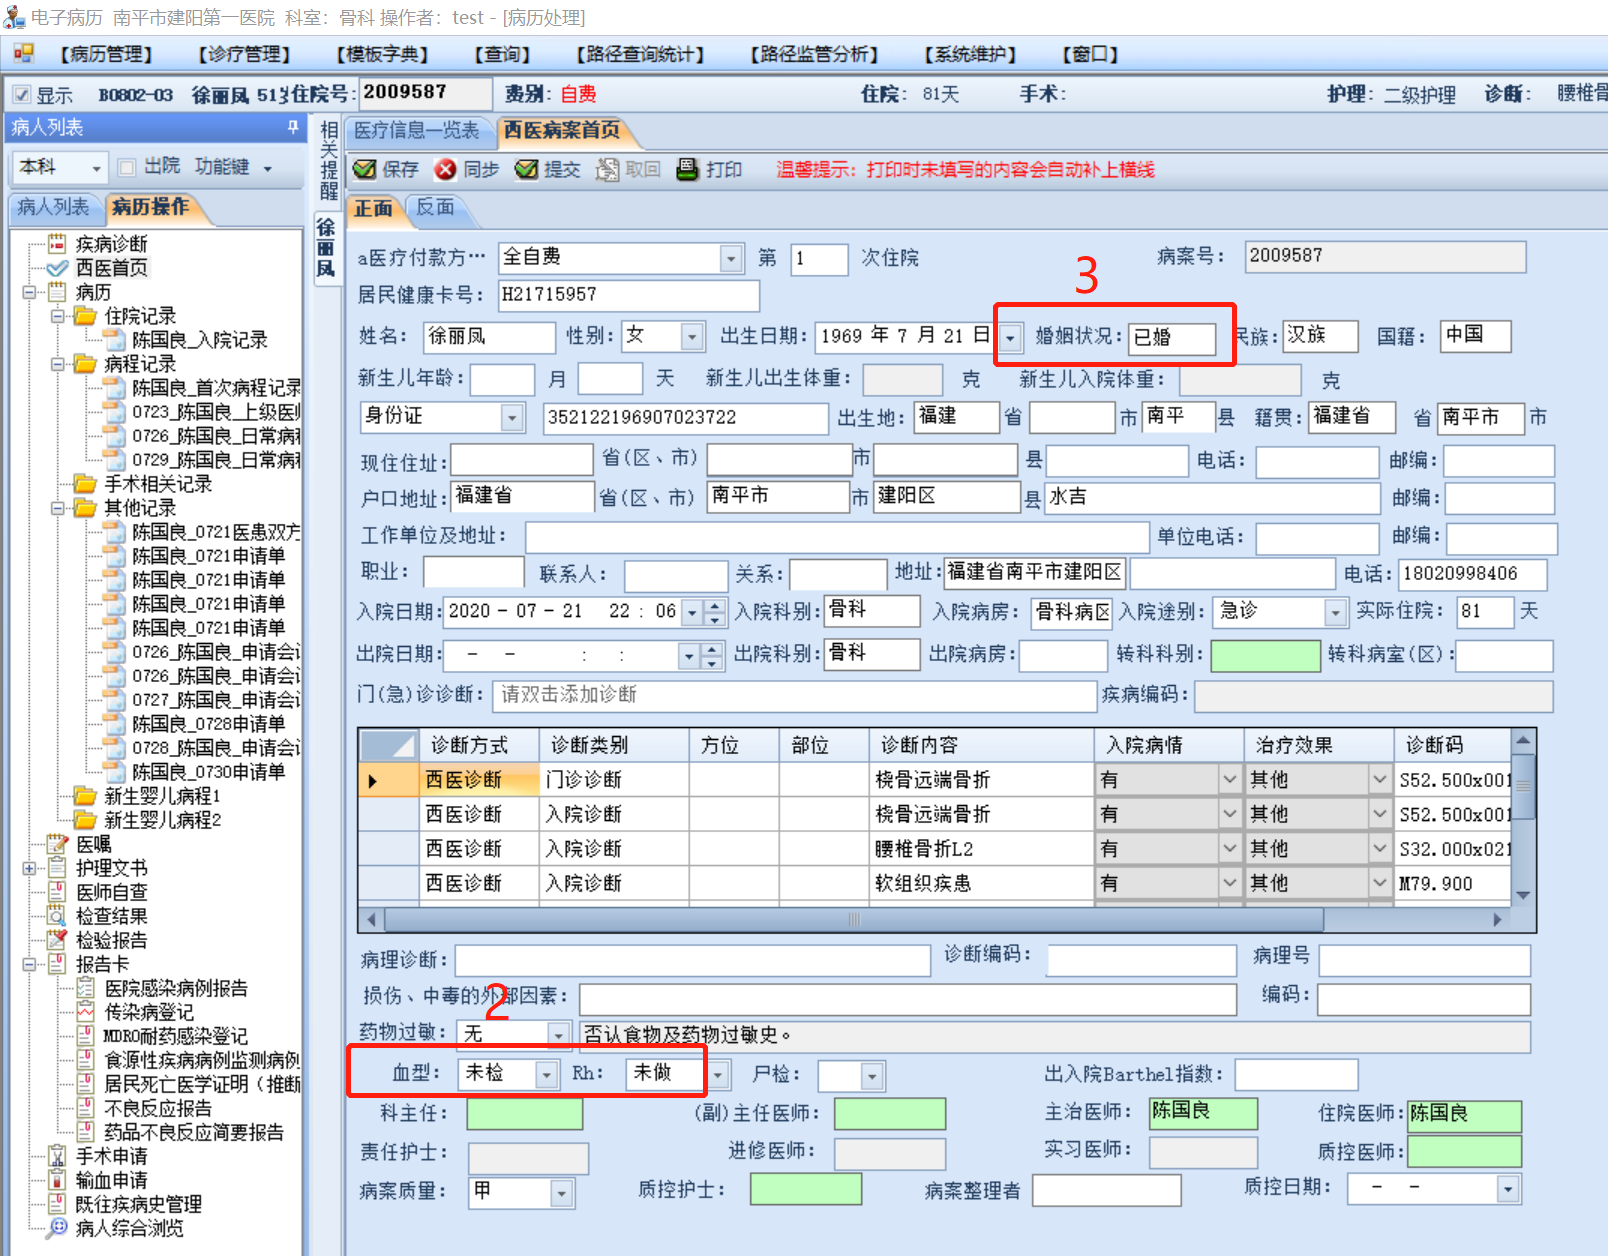
Task: Open the 性别 dropdown showing 女
Action: (x=692, y=337)
